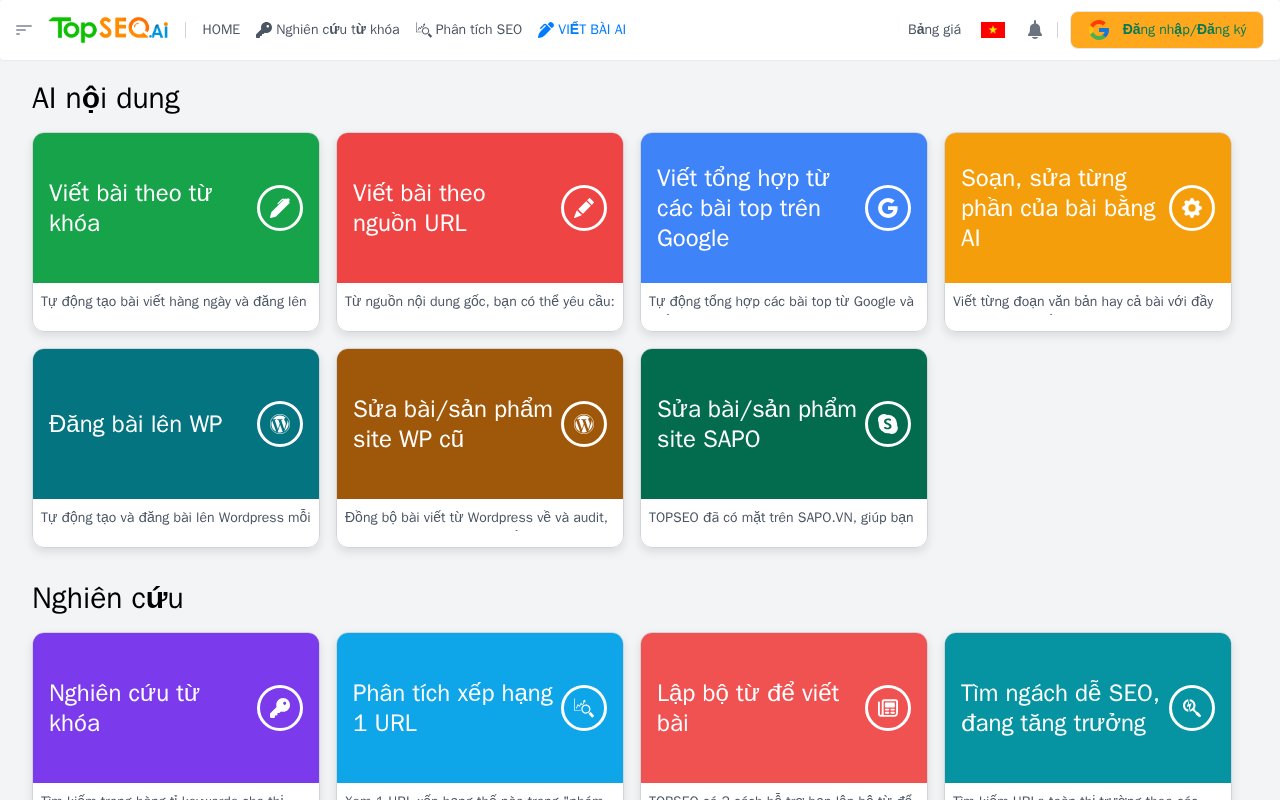Click the notification bell icon
This screenshot has width=1280, height=800.
click(1035, 30)
